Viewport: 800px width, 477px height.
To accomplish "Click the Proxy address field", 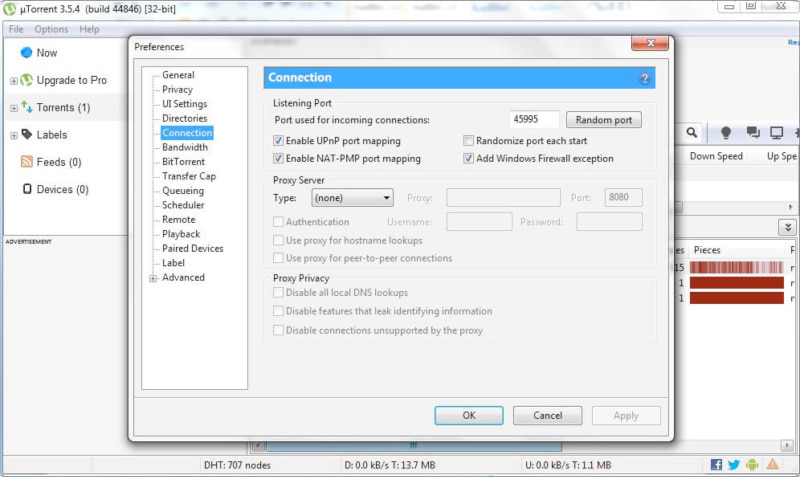I will pyautogui.click(x=503, y=197).
